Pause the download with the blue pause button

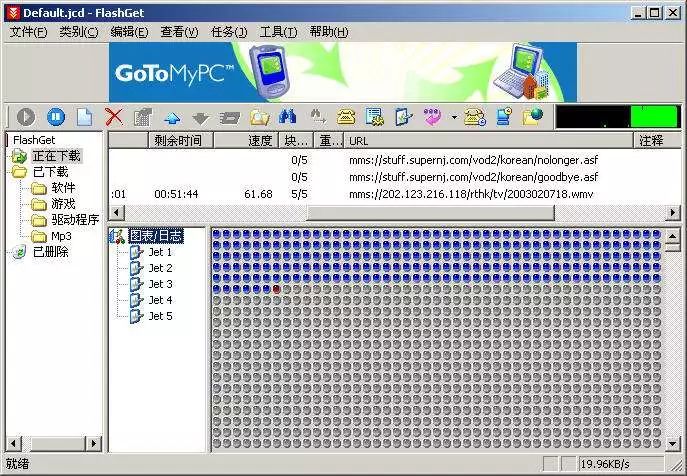pyautogui.click(x=55, y=117)
